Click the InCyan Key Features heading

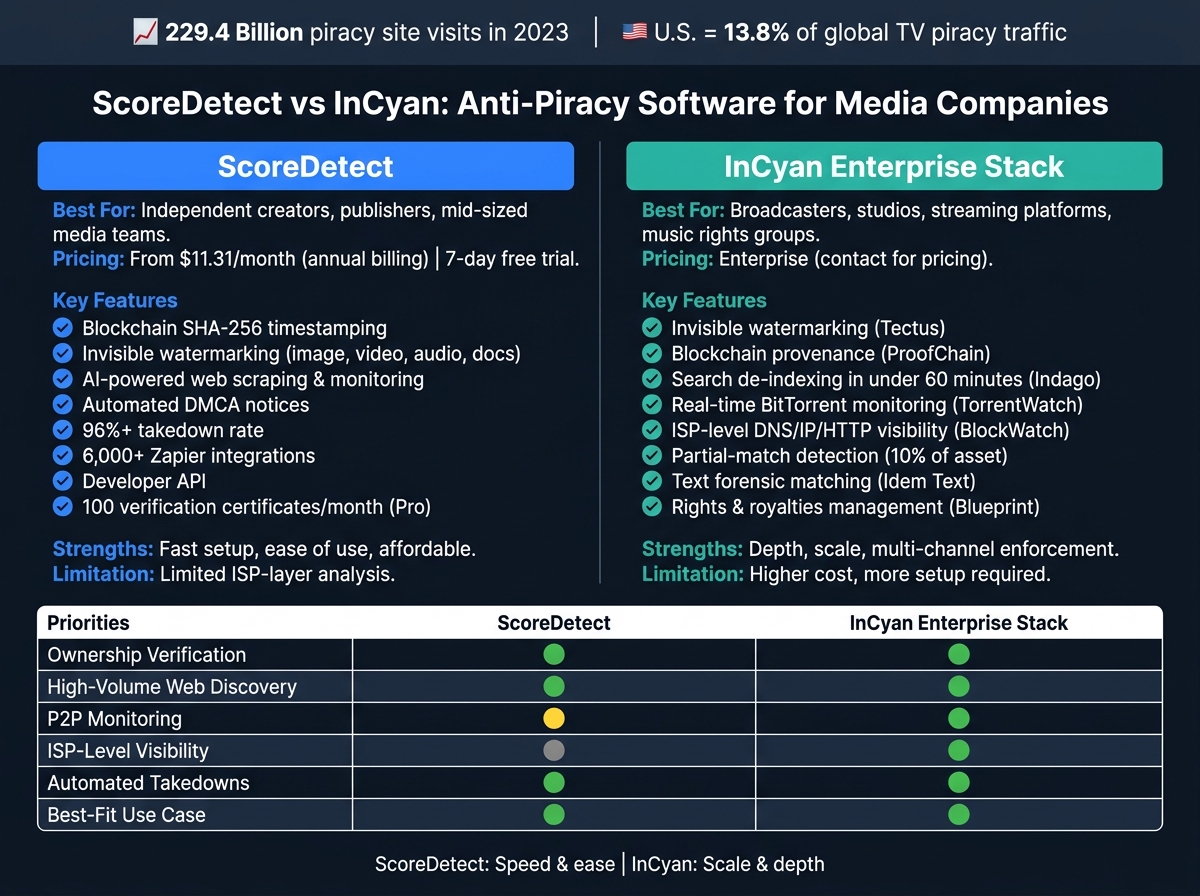(704, 300)
